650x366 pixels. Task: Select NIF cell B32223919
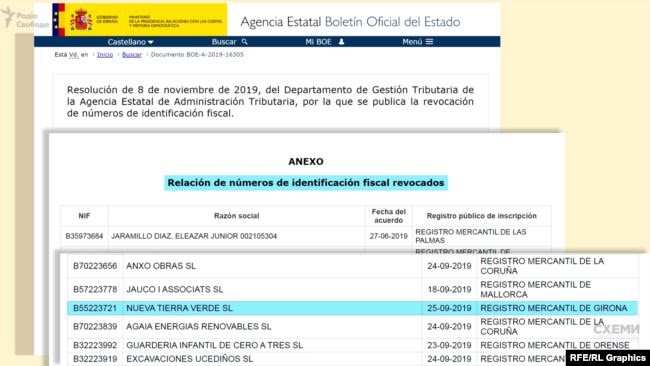(95, 359)
